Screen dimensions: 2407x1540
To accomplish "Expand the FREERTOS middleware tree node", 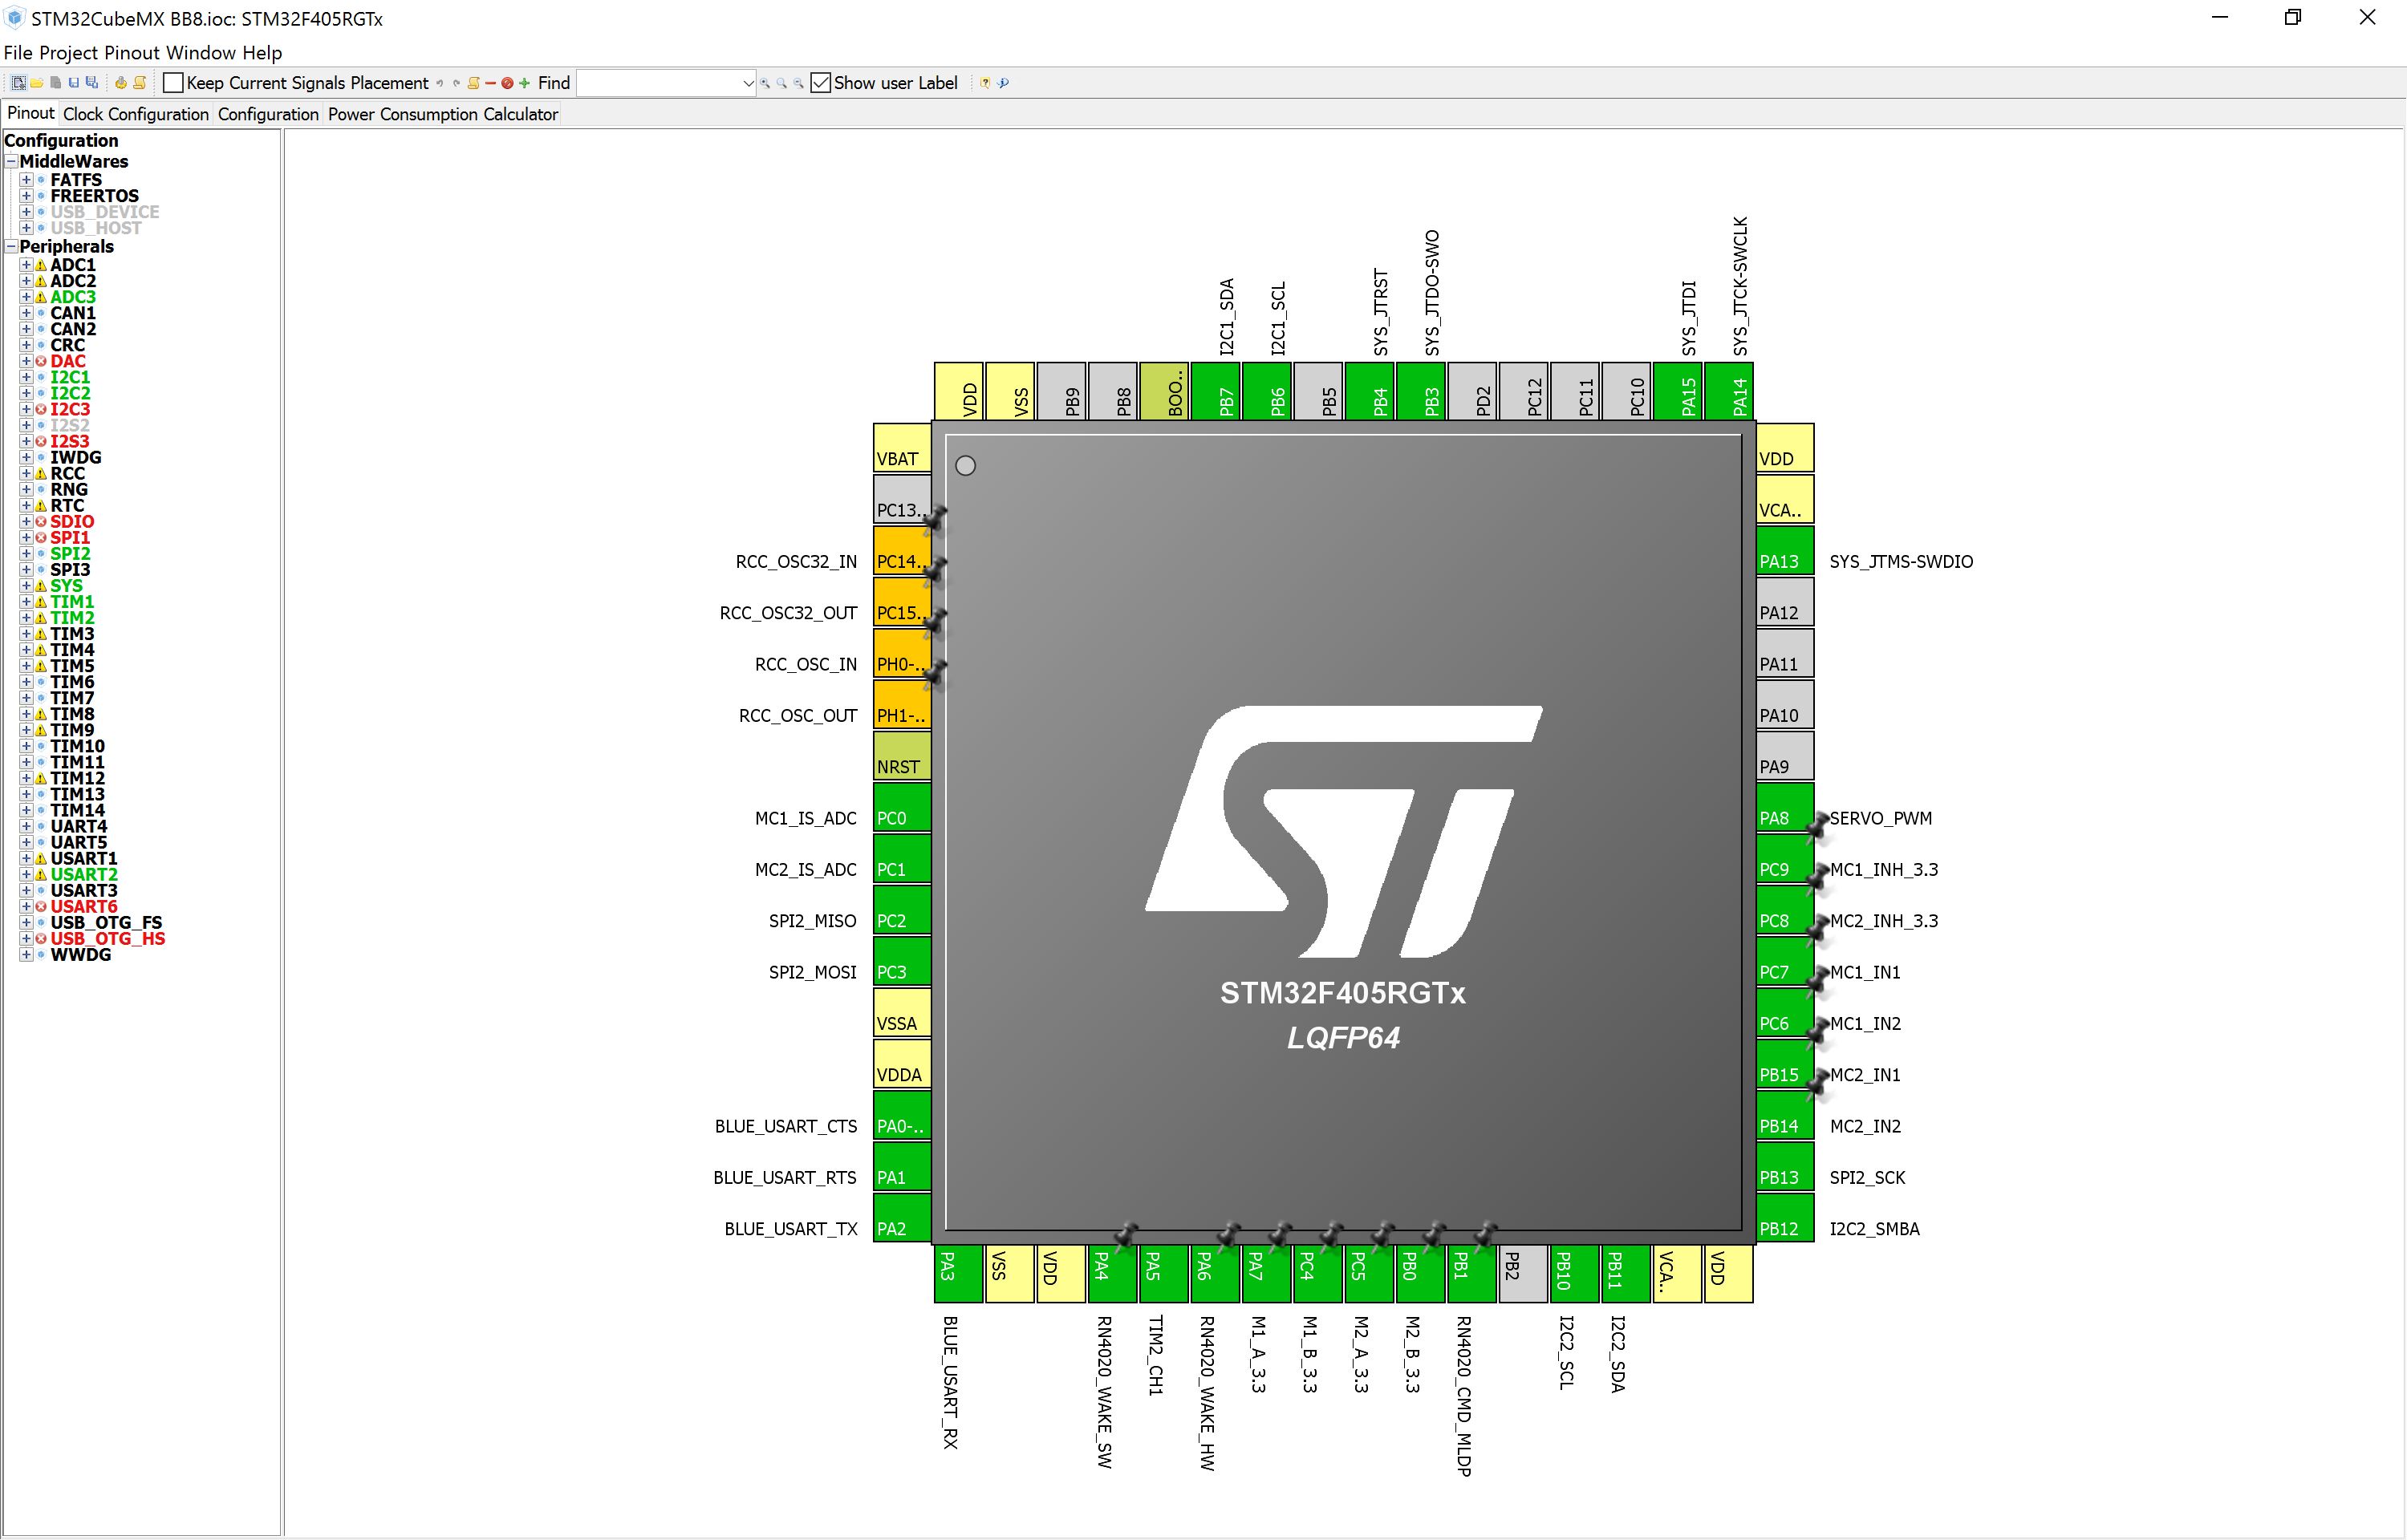I will 26,196.
